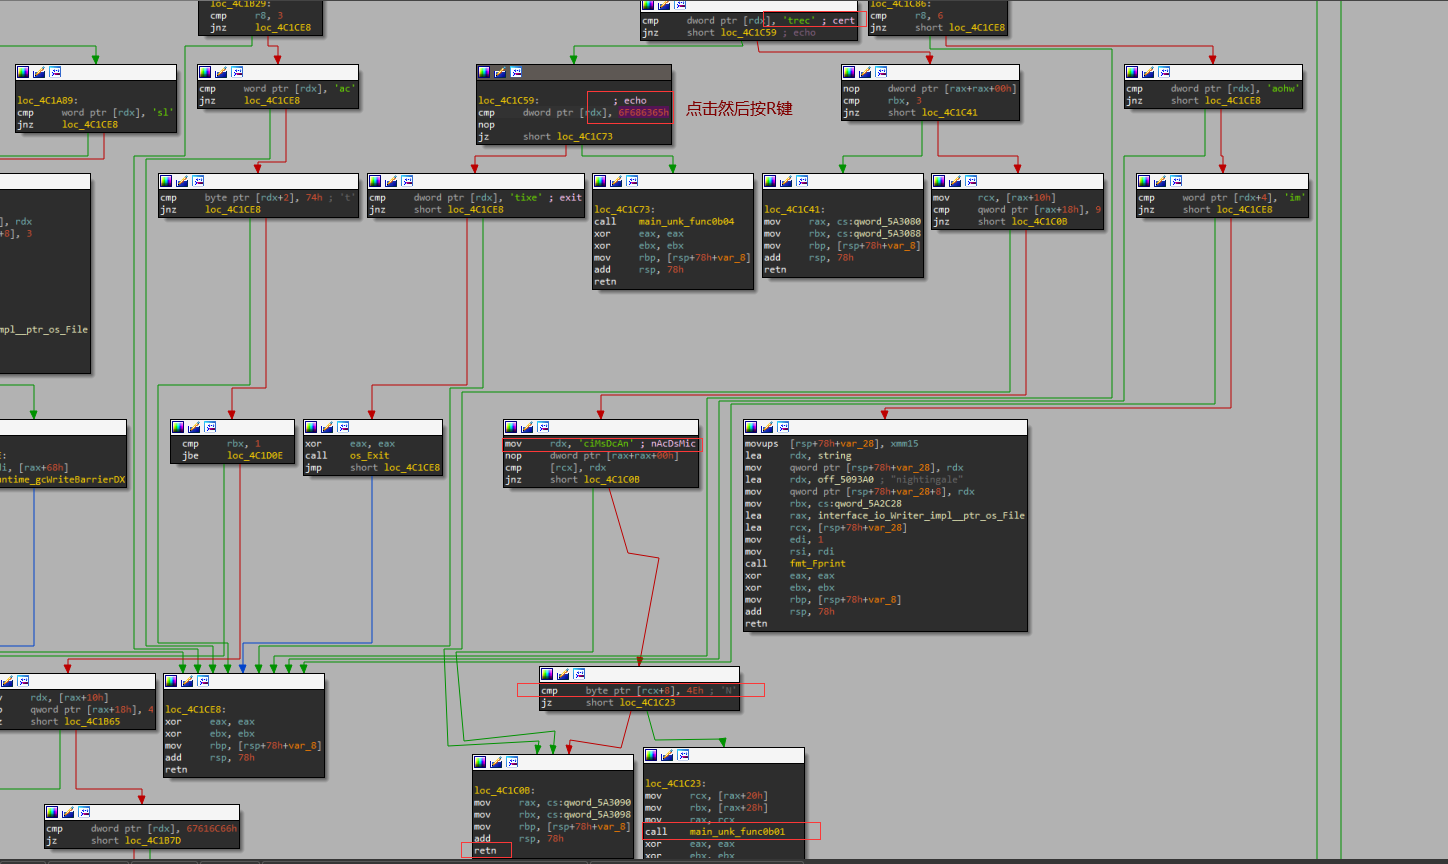1448x864 pixels.
Task: Click jump target loc_4C1C41 after jnz
Action: [950, 113]
